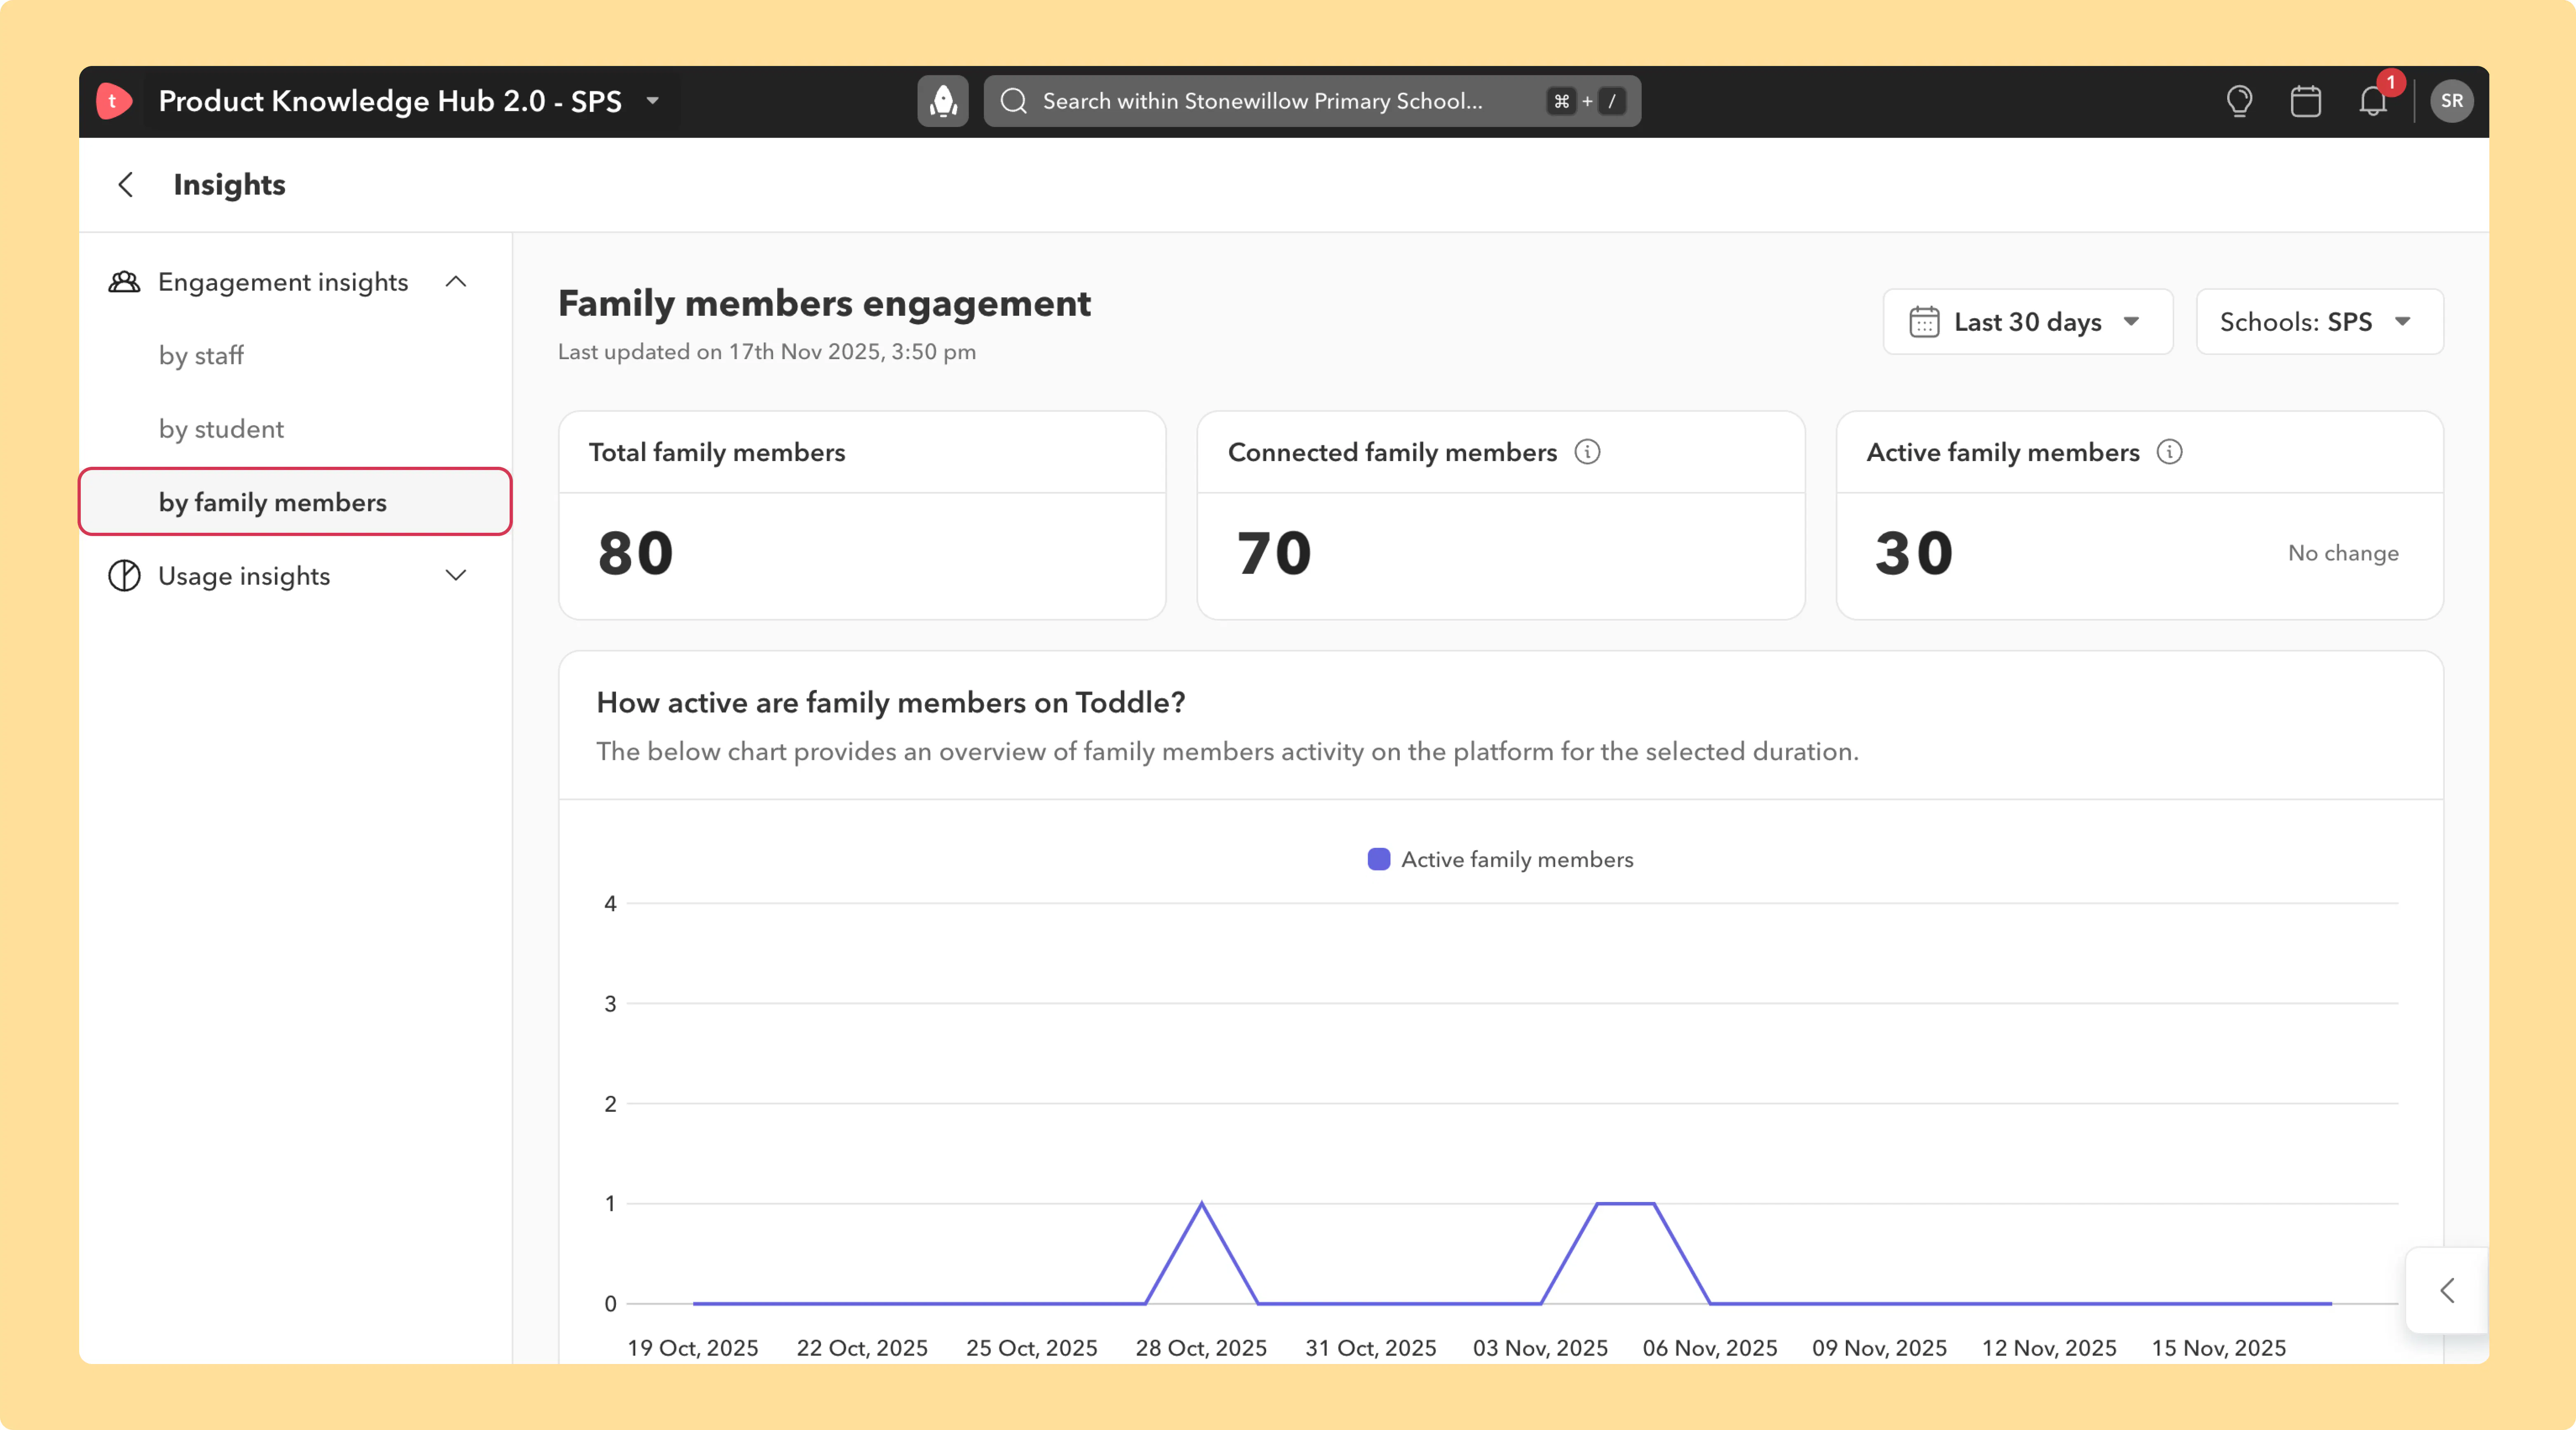The height and width of the screenshot is (1430, 2576).
Task: Click the Connected family members value 70
Action: pos(1274,553)
